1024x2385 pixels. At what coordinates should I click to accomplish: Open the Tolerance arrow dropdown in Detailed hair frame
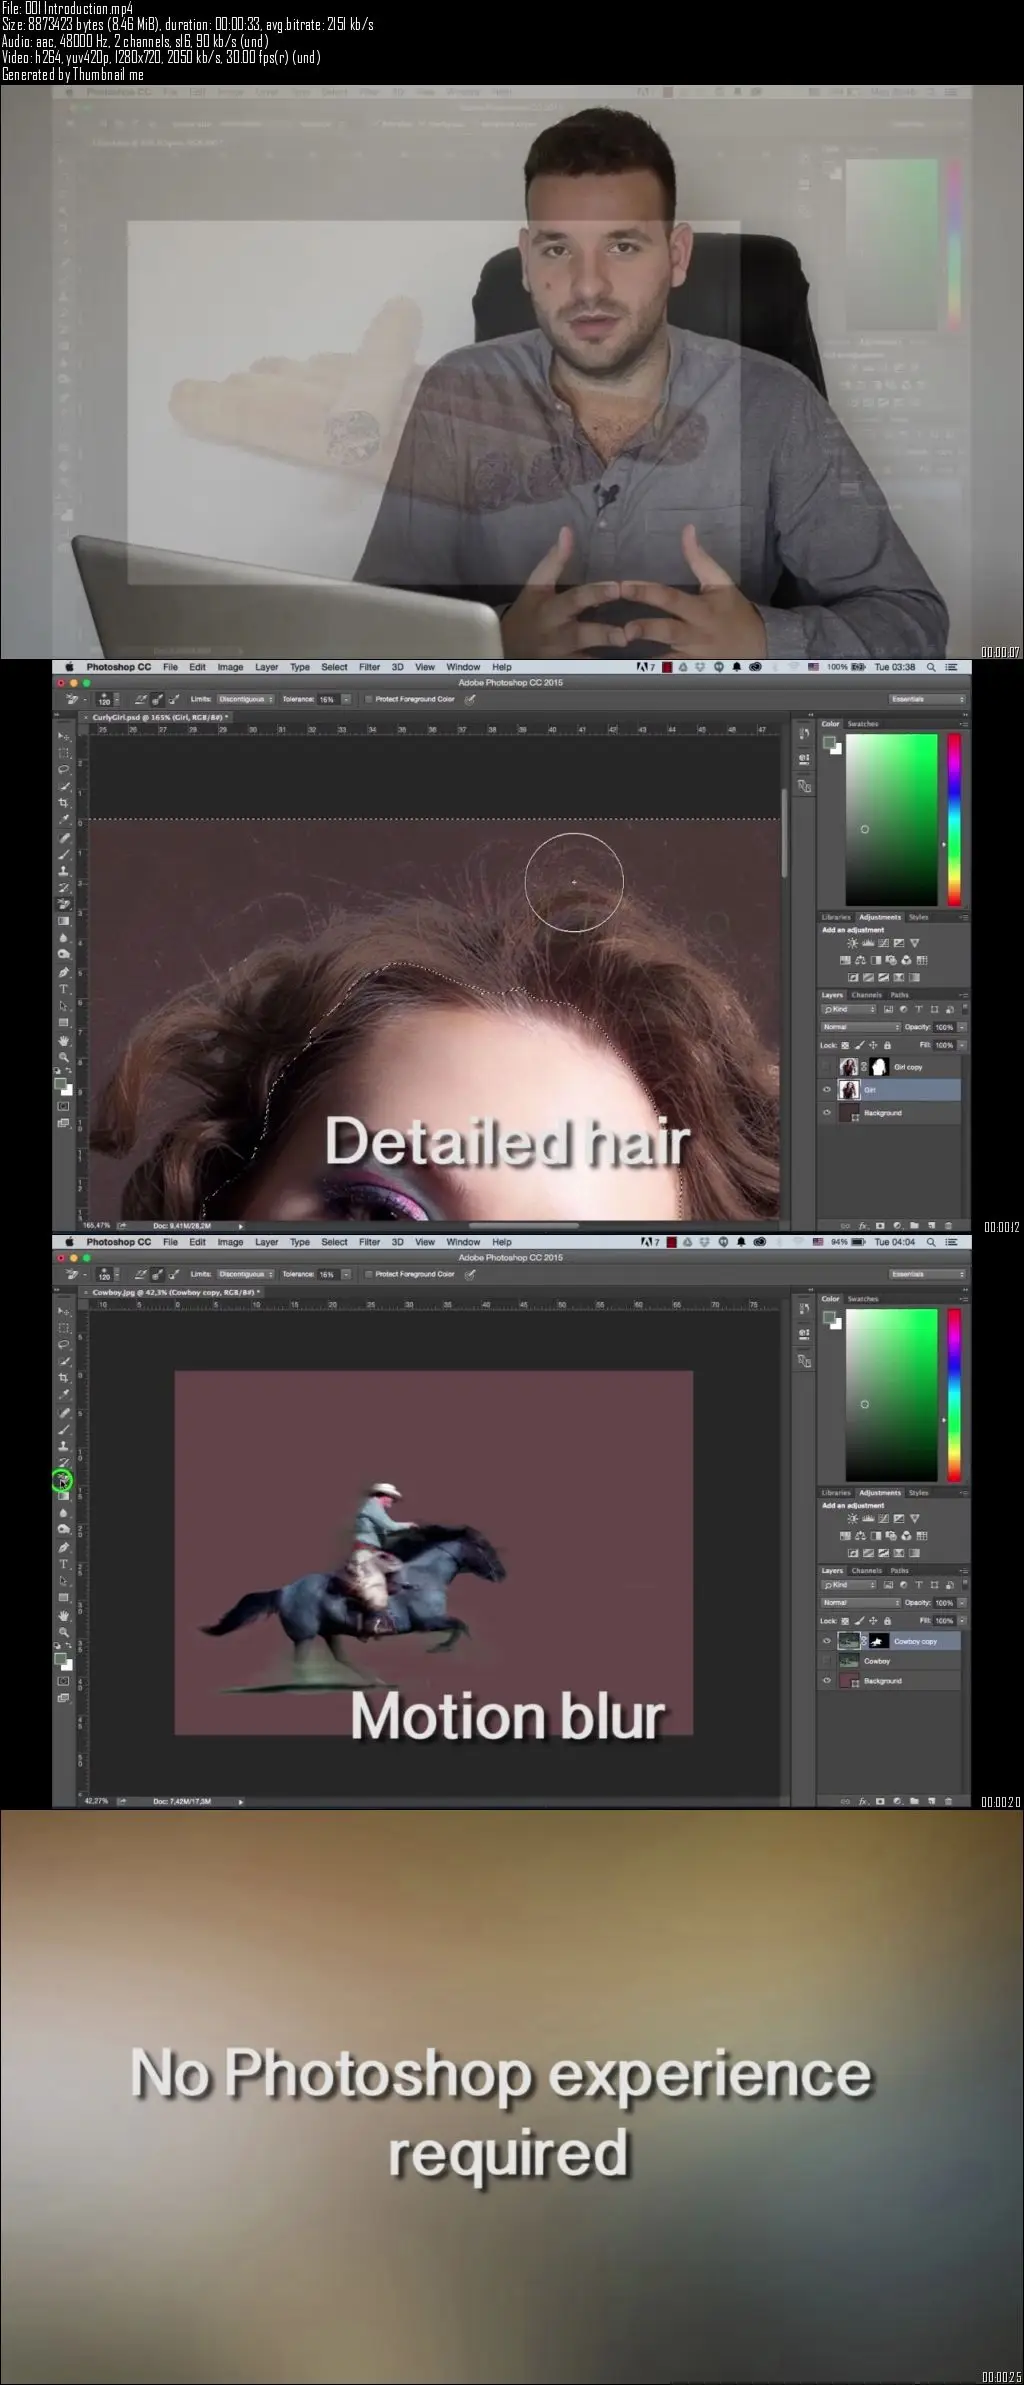(x=346, y=699)
